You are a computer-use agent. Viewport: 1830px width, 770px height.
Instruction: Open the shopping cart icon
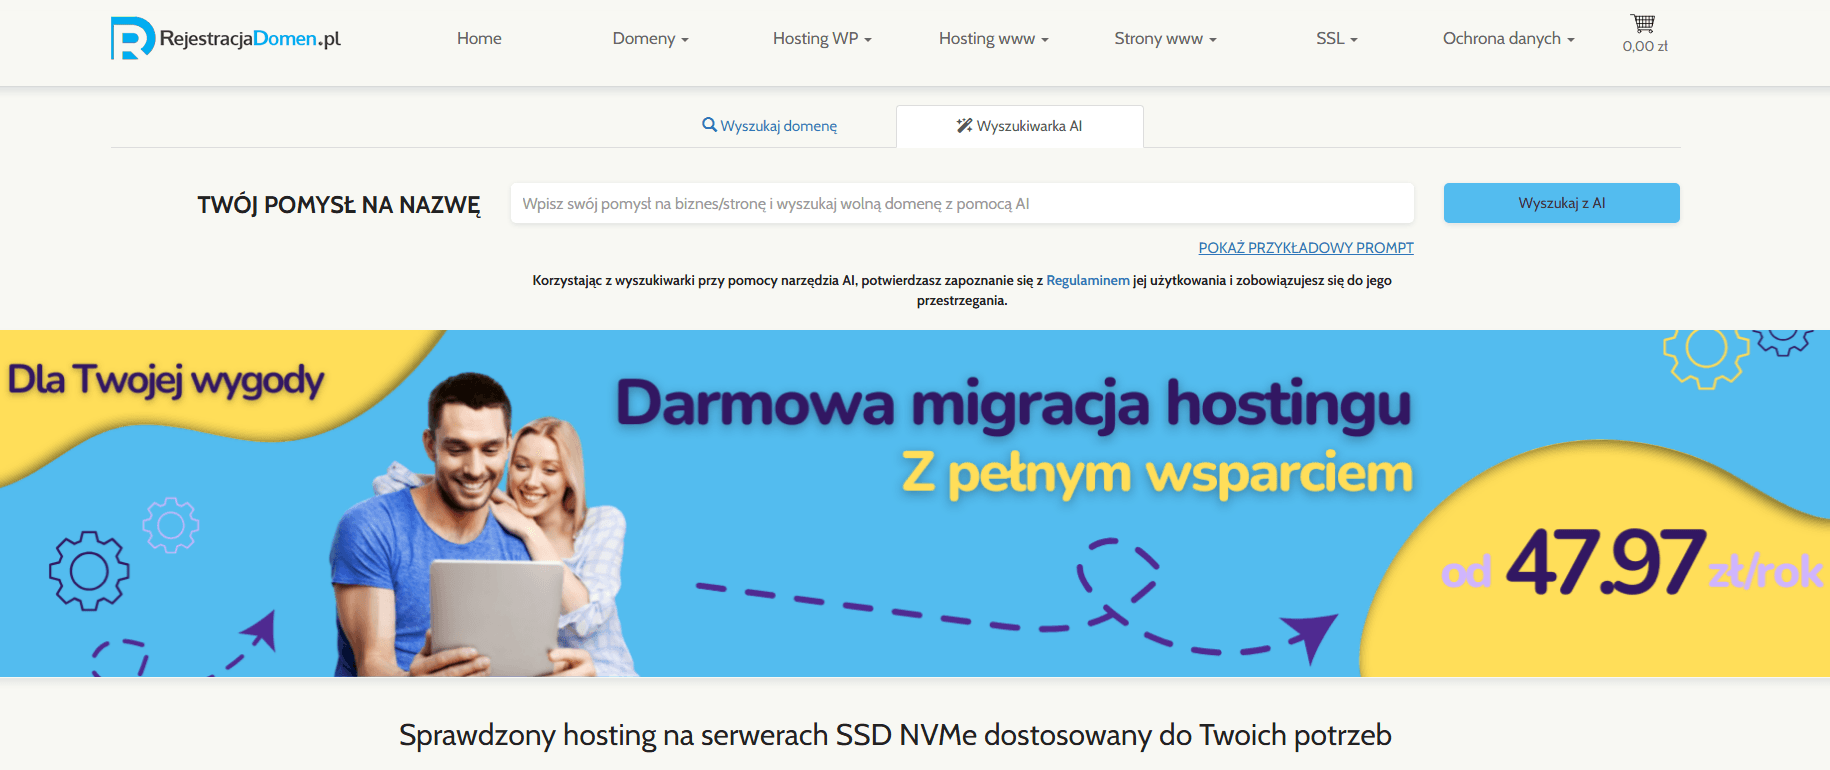tap(1643, 24)
